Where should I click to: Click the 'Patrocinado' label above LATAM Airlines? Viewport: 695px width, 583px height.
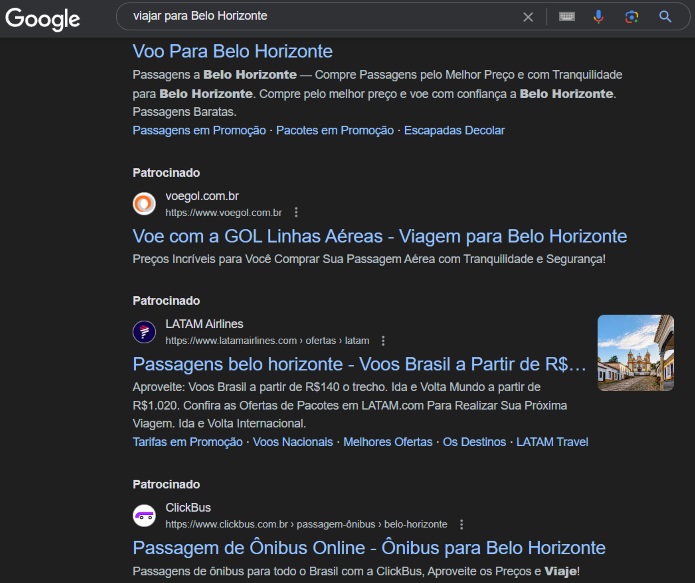[166, 301]
